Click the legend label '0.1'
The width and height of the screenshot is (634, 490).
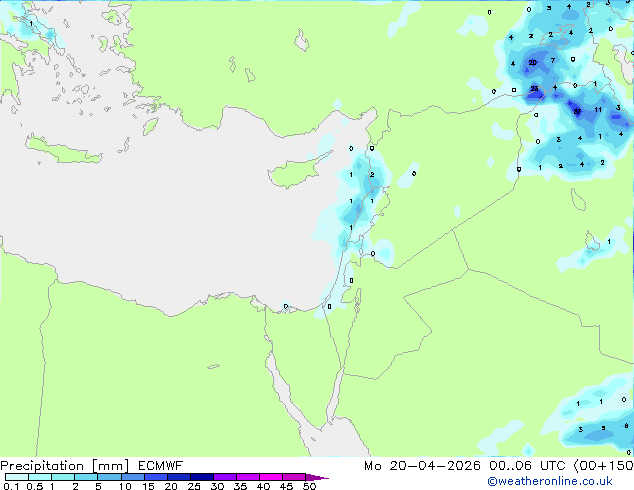tap(11, 486)
